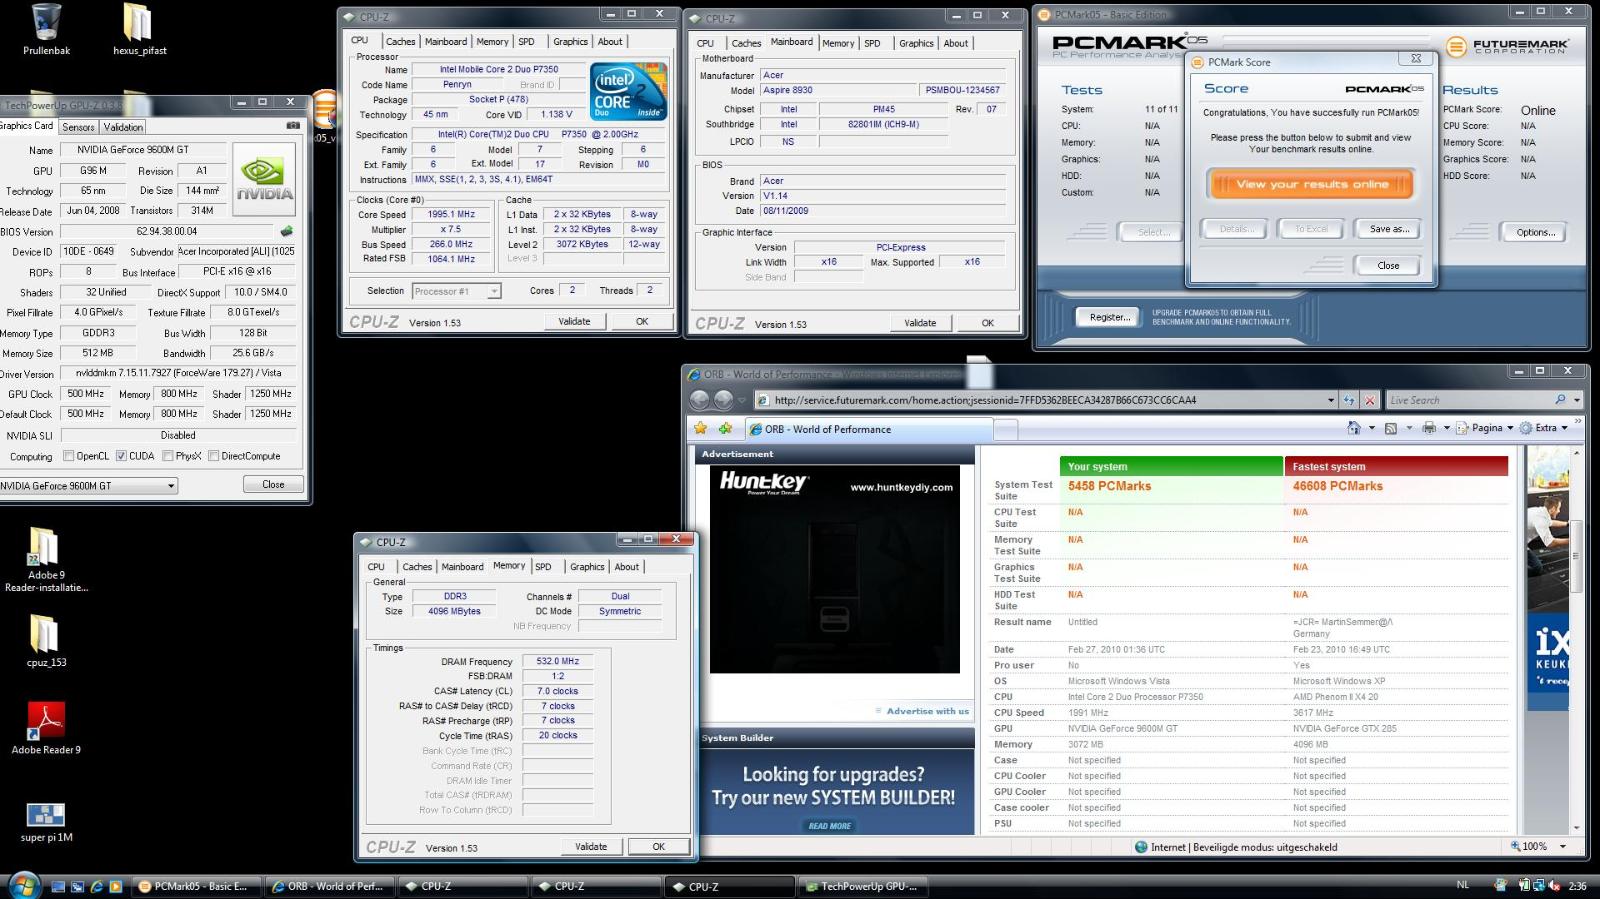Screen dimensions: 1600x899
Task: Click the volume icon in system tray
Action: [x=1555, y=886]
